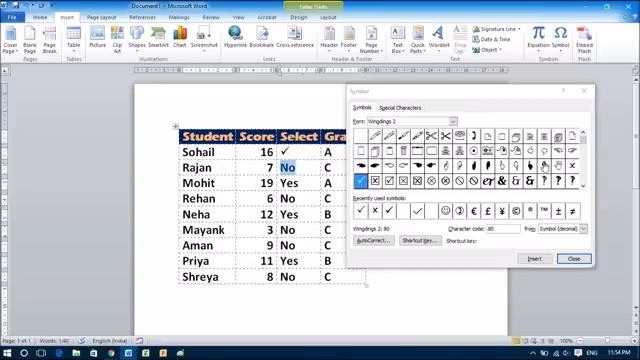The height and width of the screenshot is (360, 640).
Task: Click the zoom slider in status bar
Action: click(607, 341)
